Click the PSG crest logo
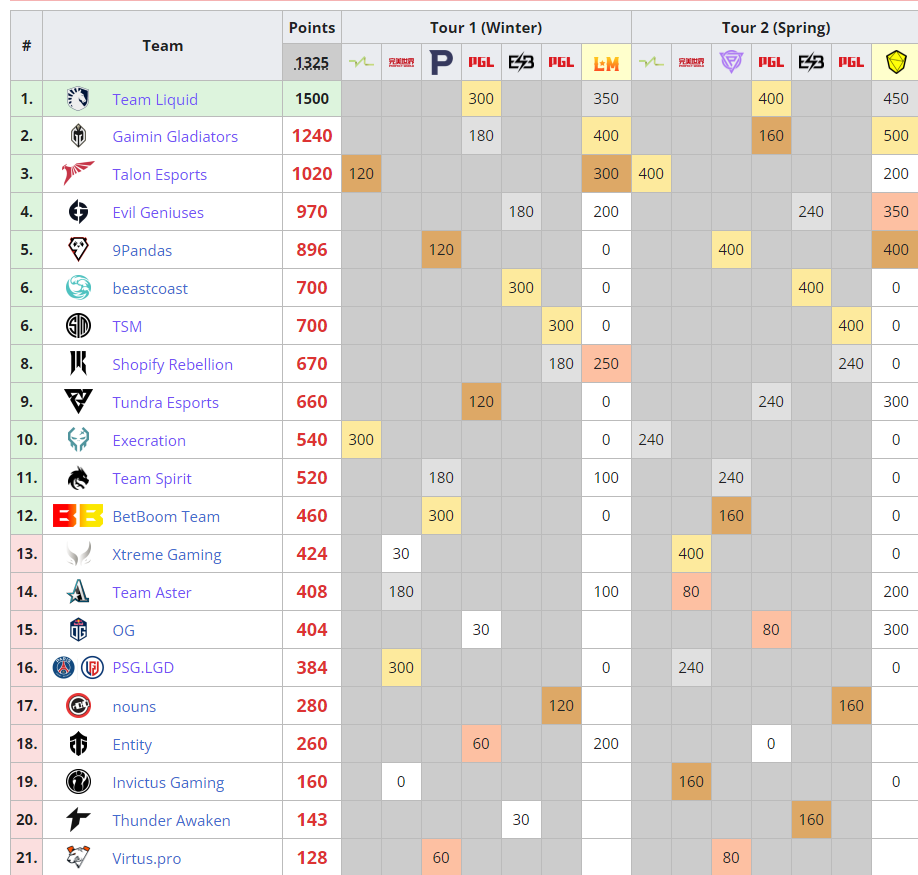 click(64, 667)
